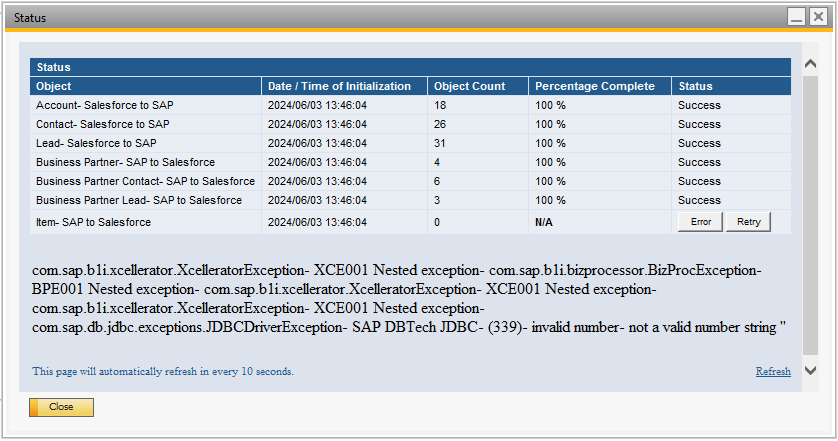838x441 pixels.
Task: Click the Refresh link
Action: click(773, 371)
